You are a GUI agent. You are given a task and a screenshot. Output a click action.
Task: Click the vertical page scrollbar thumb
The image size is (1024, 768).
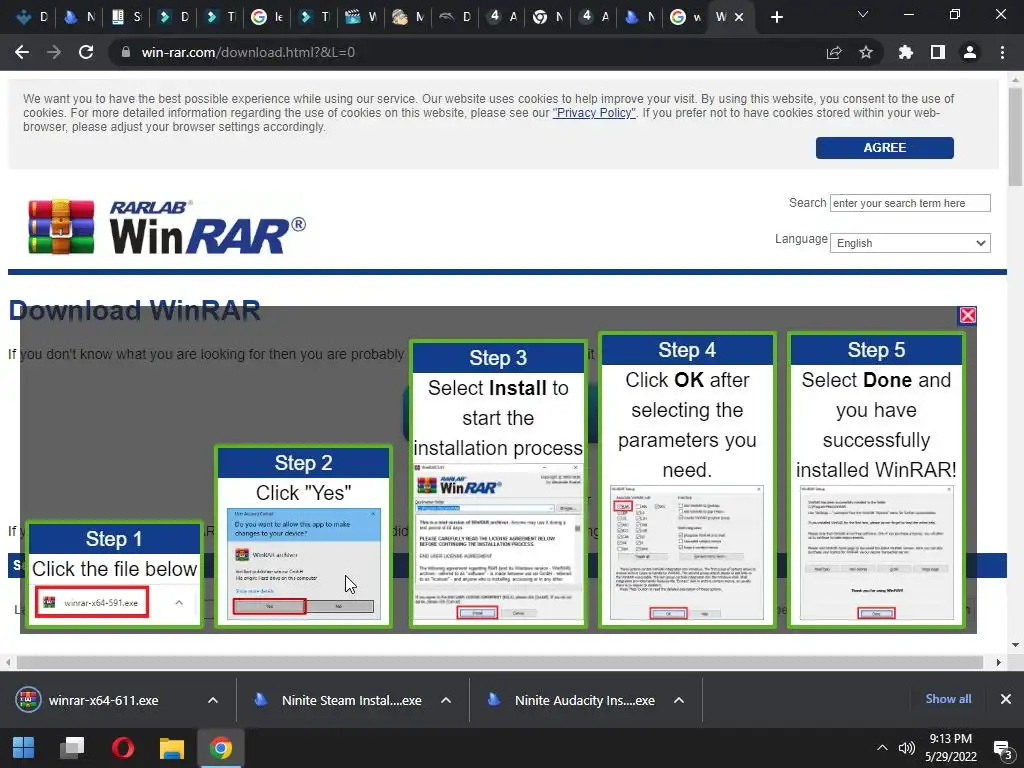click(x=1015, y=137)
